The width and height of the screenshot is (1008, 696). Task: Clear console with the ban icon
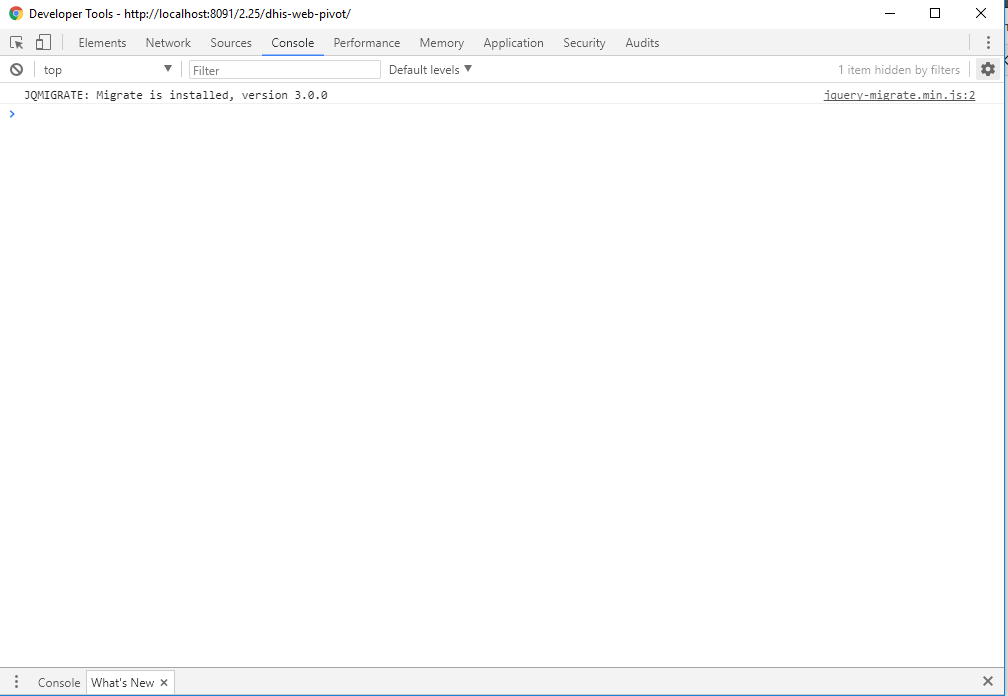(16, 70)
